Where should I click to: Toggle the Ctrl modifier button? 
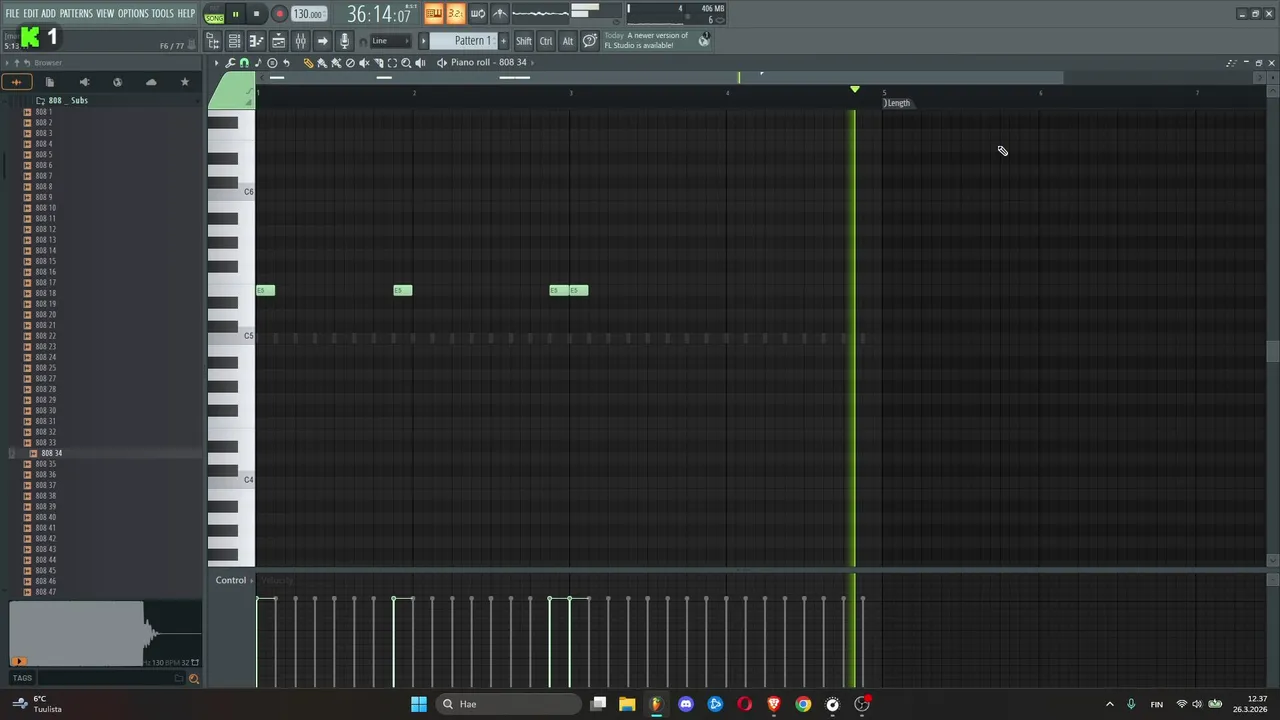(x=546, y=41)
